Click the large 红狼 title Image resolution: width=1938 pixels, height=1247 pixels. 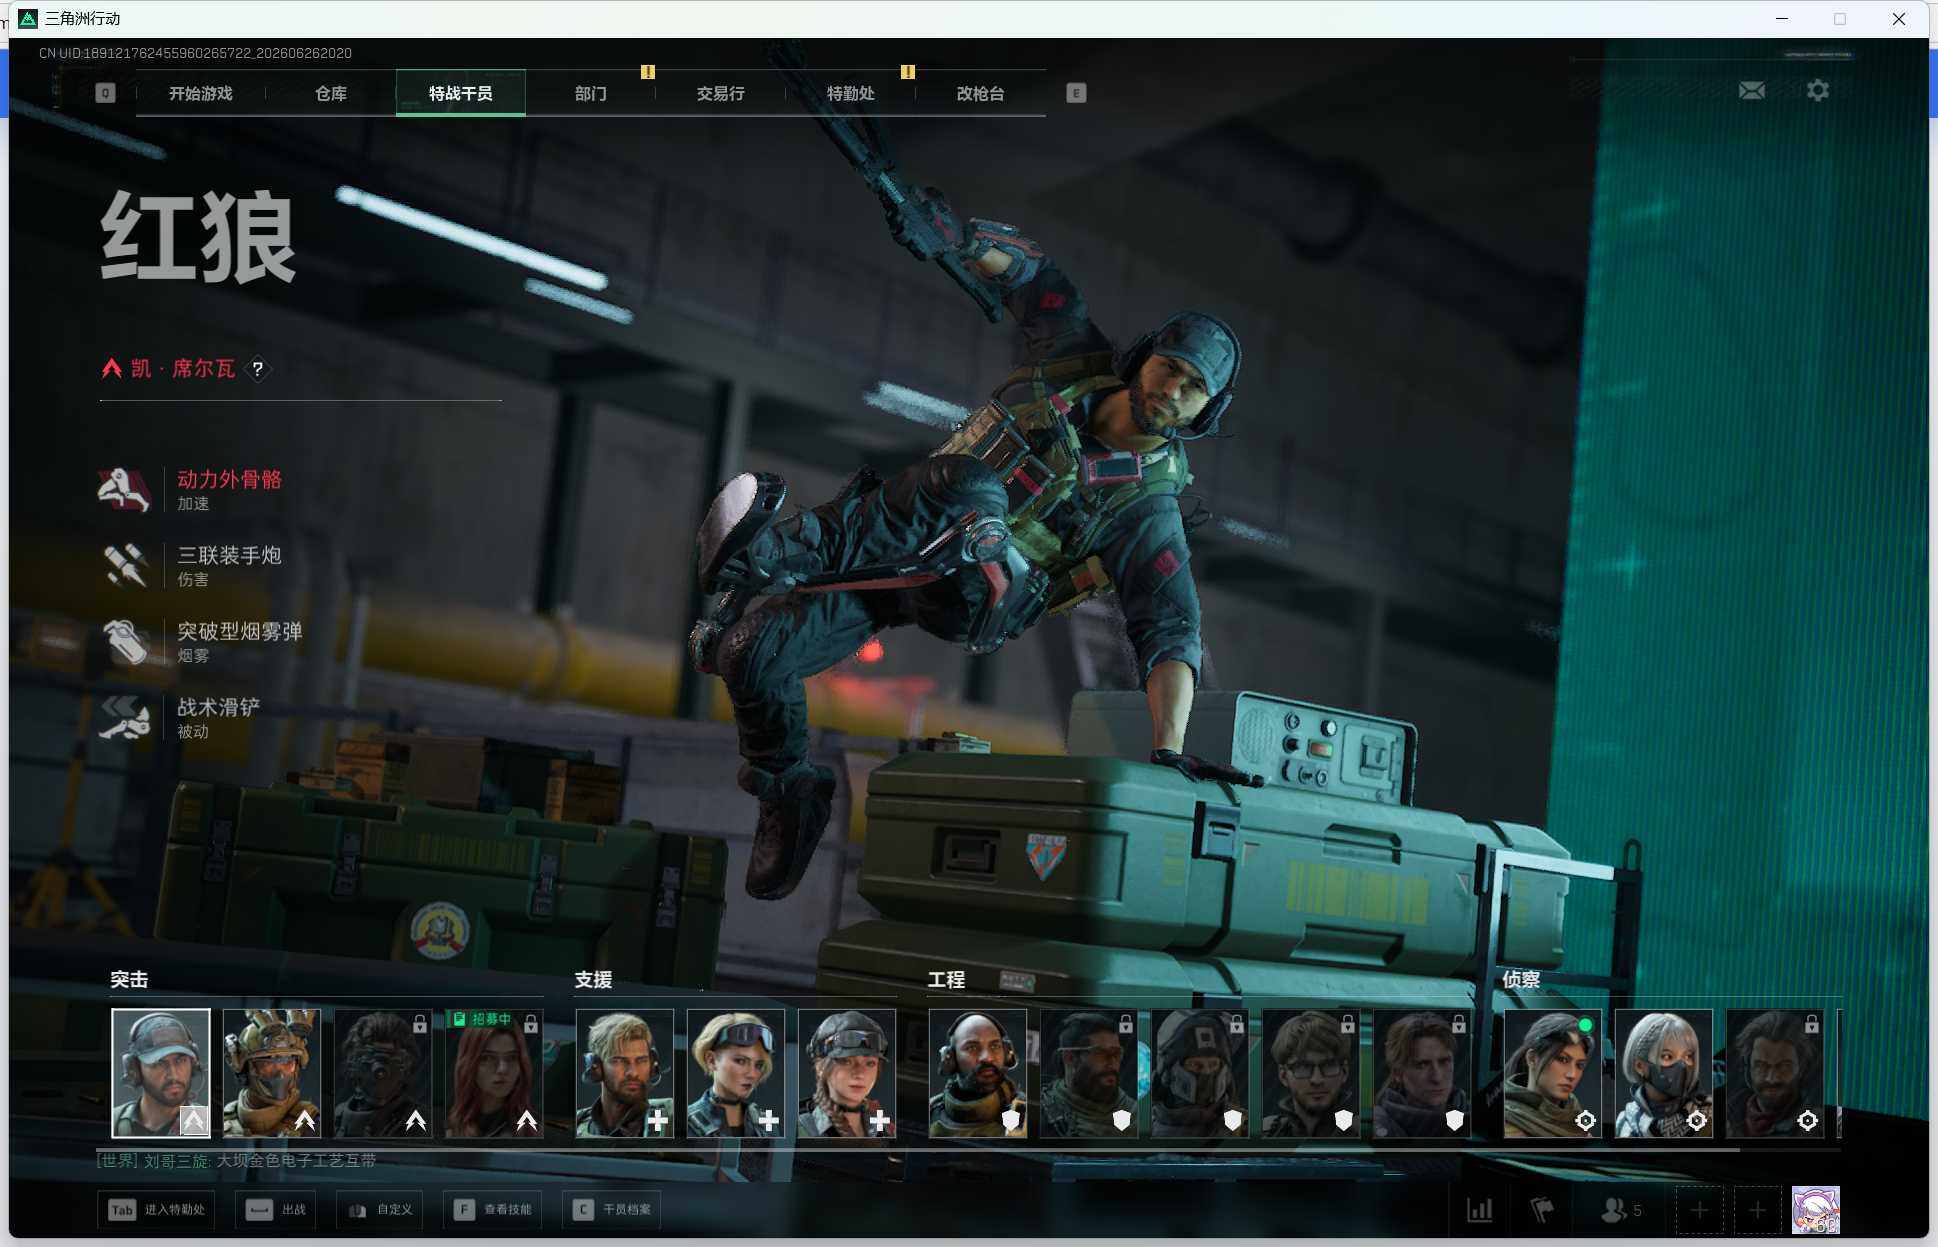pos(198,238)
